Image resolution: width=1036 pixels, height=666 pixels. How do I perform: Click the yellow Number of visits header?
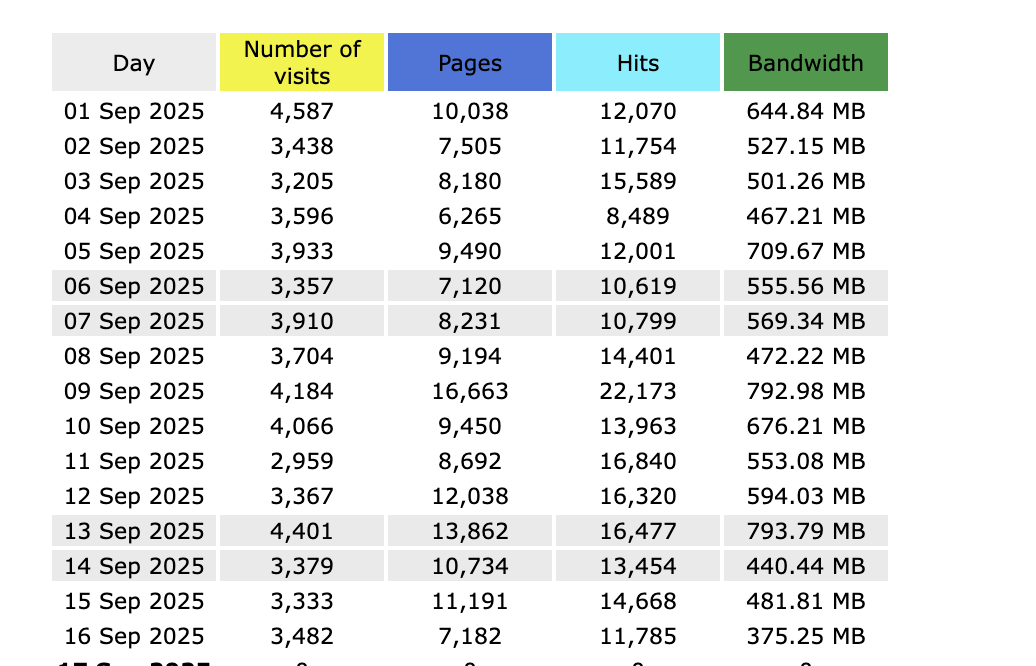click(x=302, y=63)
